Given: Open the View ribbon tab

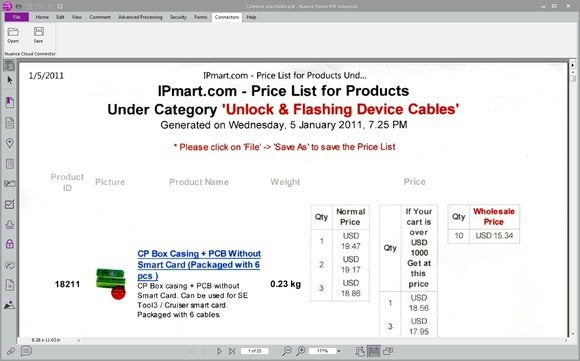Looking at the screenshot, I should [x=77, y=17].
